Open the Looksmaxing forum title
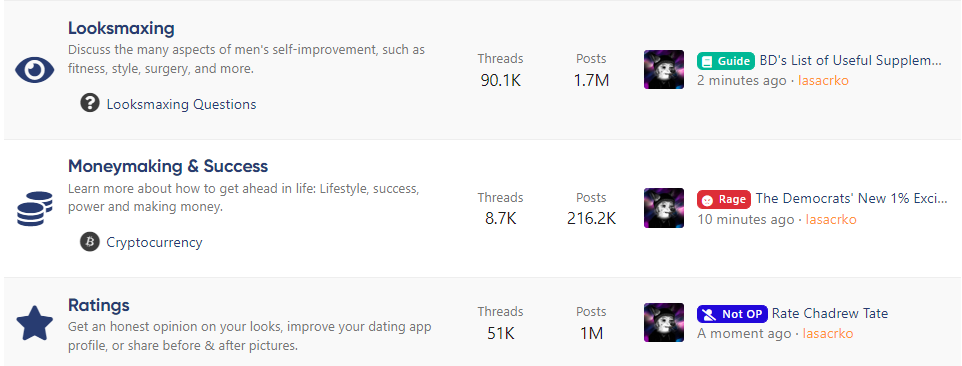Image resolution: width=962 pixels, height=366 pixels. (121, 28)
